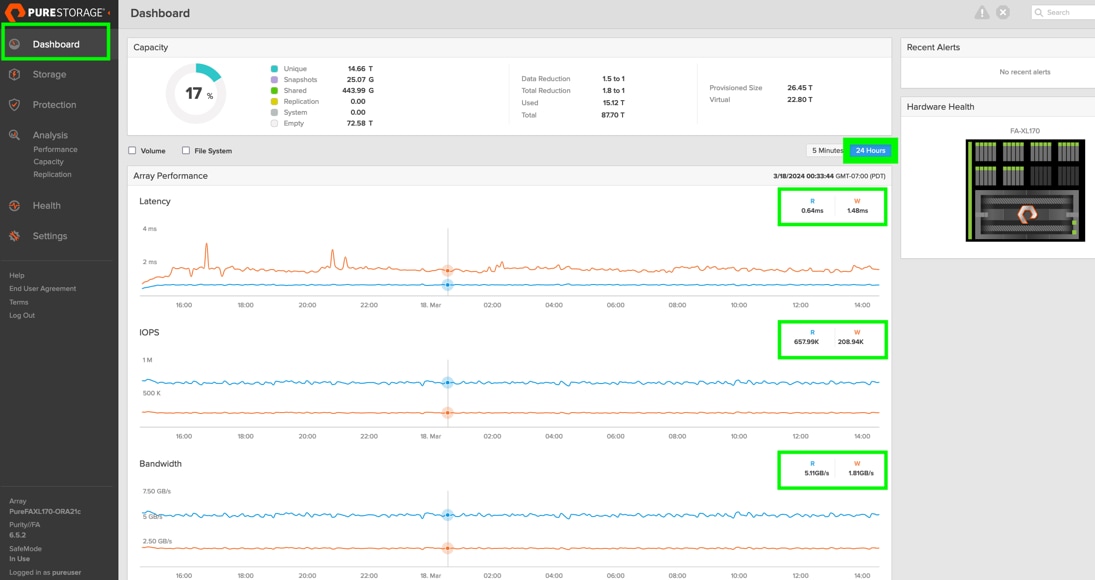
Task: Click the Unique teal color swatch in legend
Action: (274, 69)
